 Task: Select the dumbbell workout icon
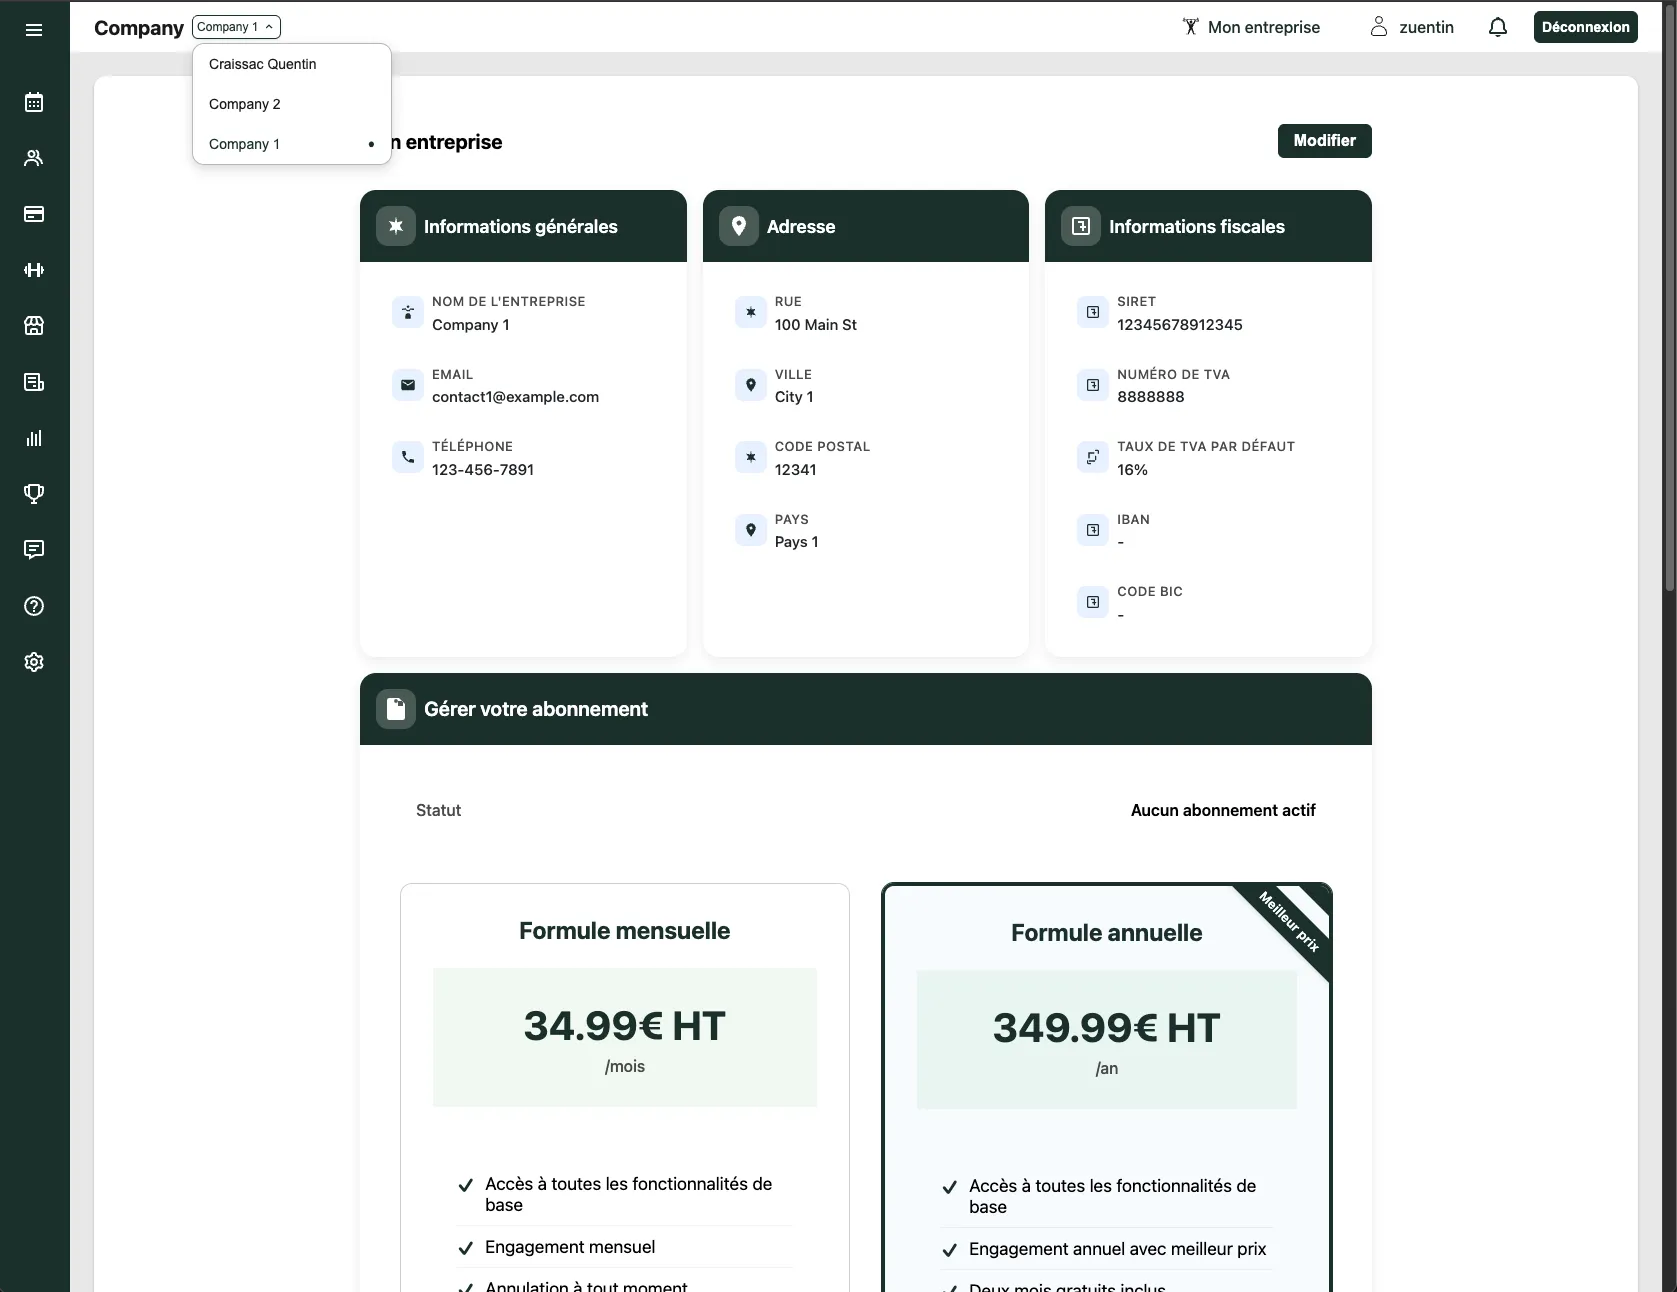click(x=34, y=270)
